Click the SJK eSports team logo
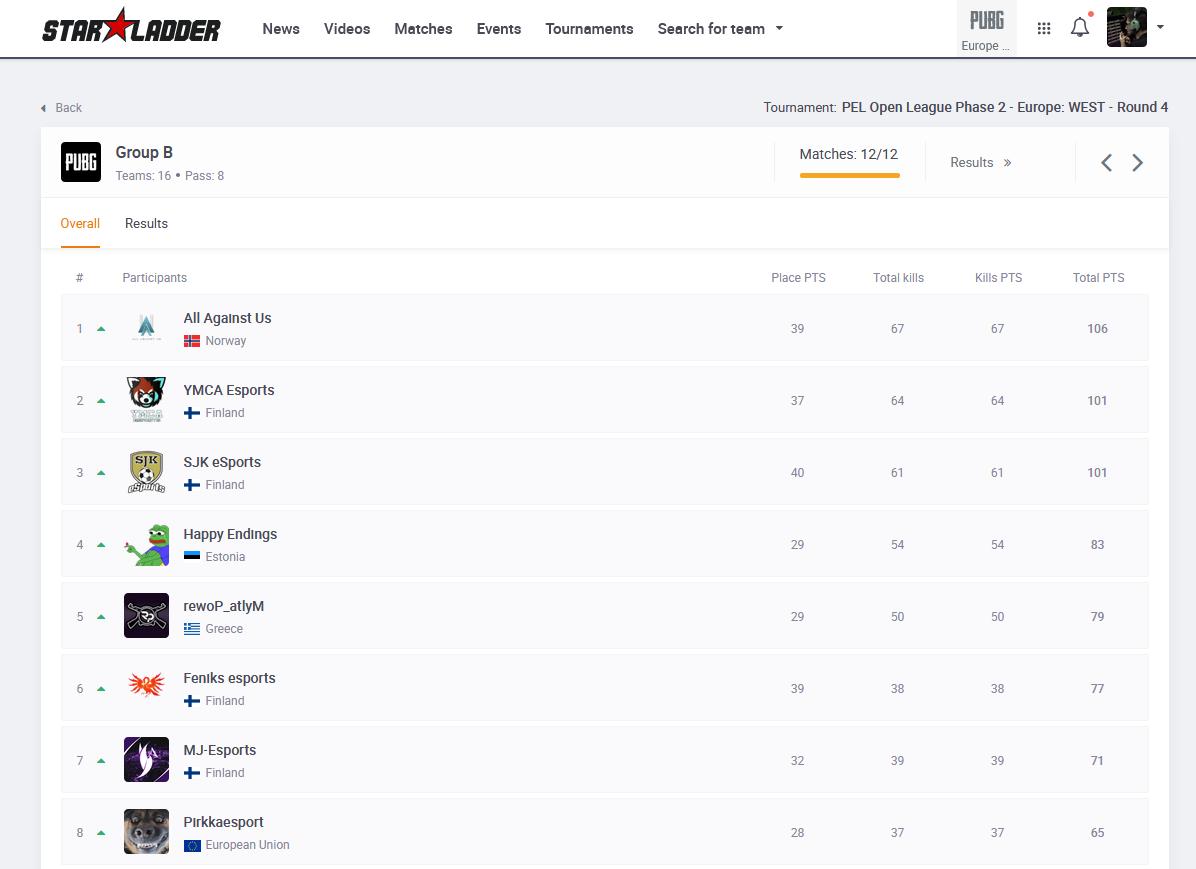Image resolution: width=1196 pixels, height=869 pixels. 146,472
